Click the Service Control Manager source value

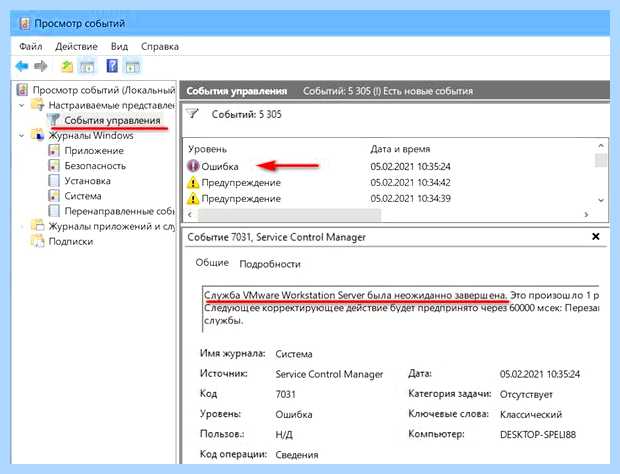[x=329, y=374]
